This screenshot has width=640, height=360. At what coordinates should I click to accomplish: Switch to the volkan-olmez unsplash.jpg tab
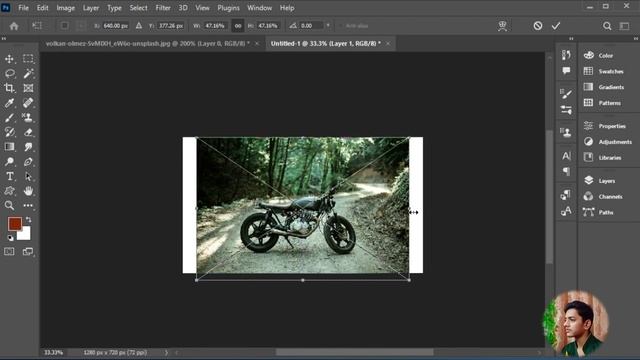[x=148, y=44]
